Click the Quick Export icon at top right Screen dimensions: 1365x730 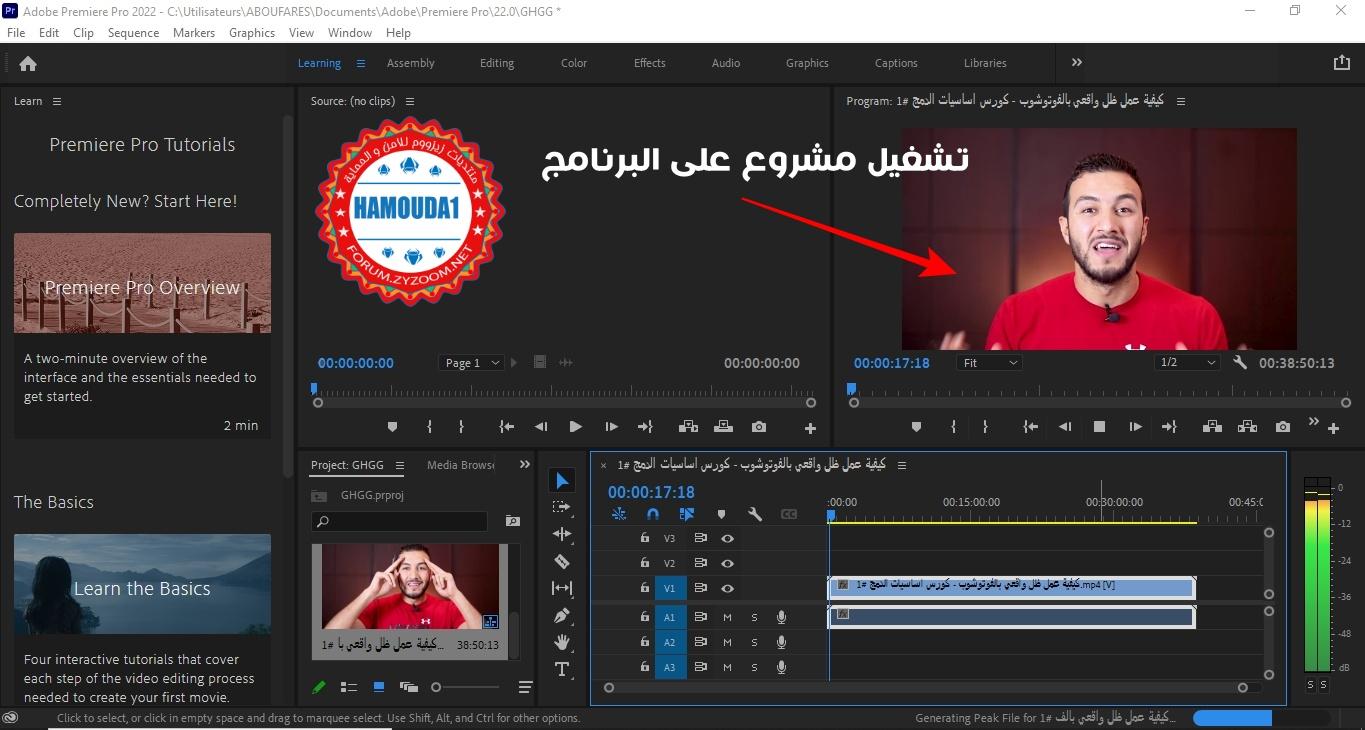click(1342, 62)
